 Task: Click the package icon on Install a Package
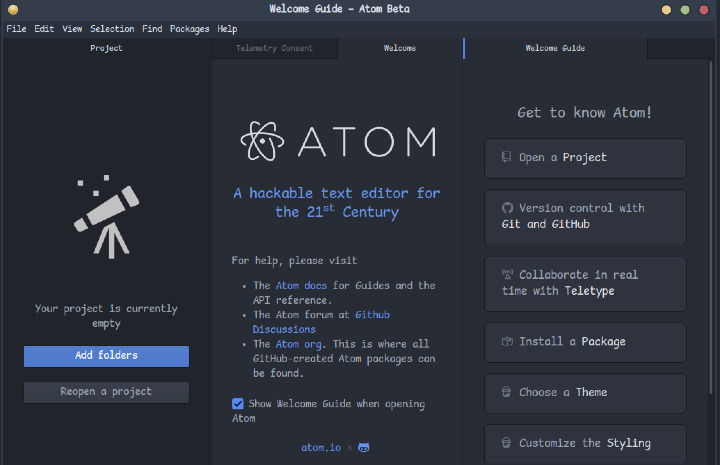pos(507,342)
